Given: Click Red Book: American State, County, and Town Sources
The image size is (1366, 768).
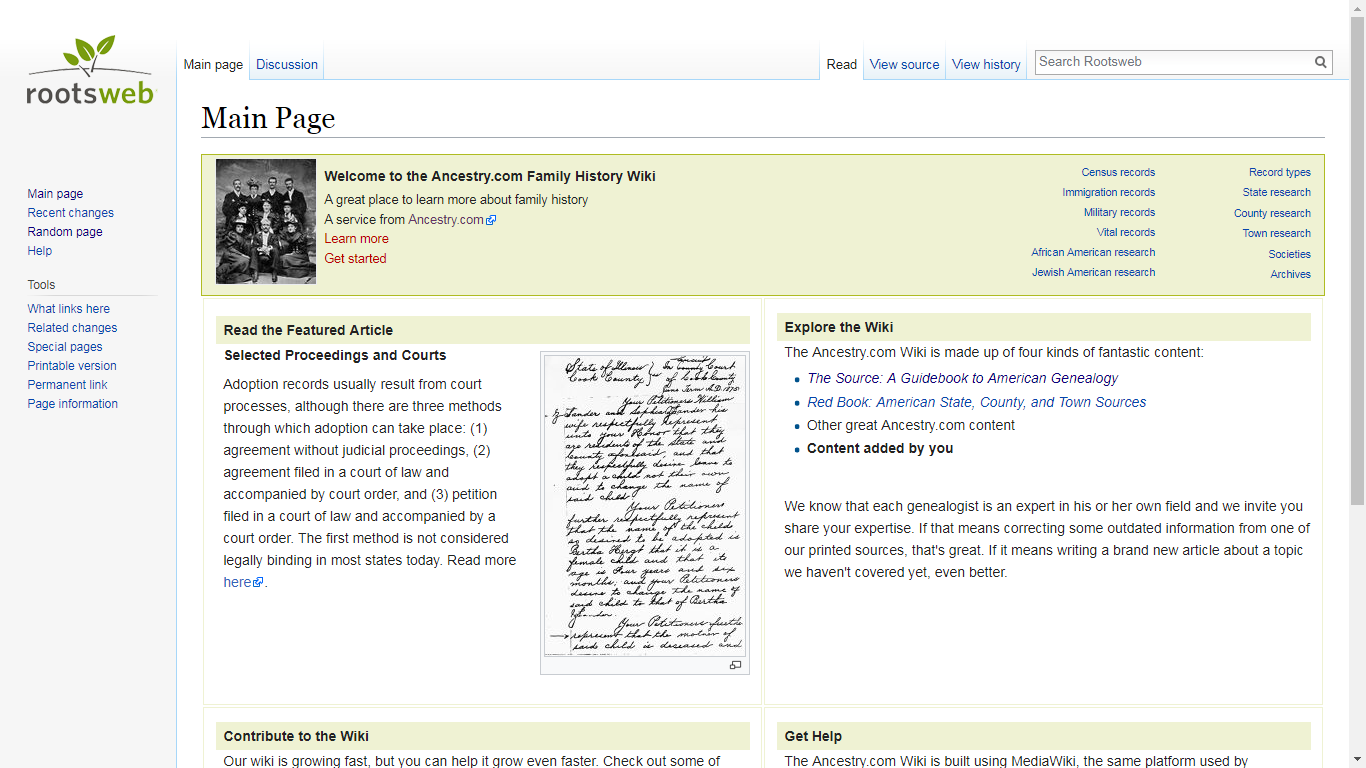Looking at the screenshot, I should click(x=977, y=401).
